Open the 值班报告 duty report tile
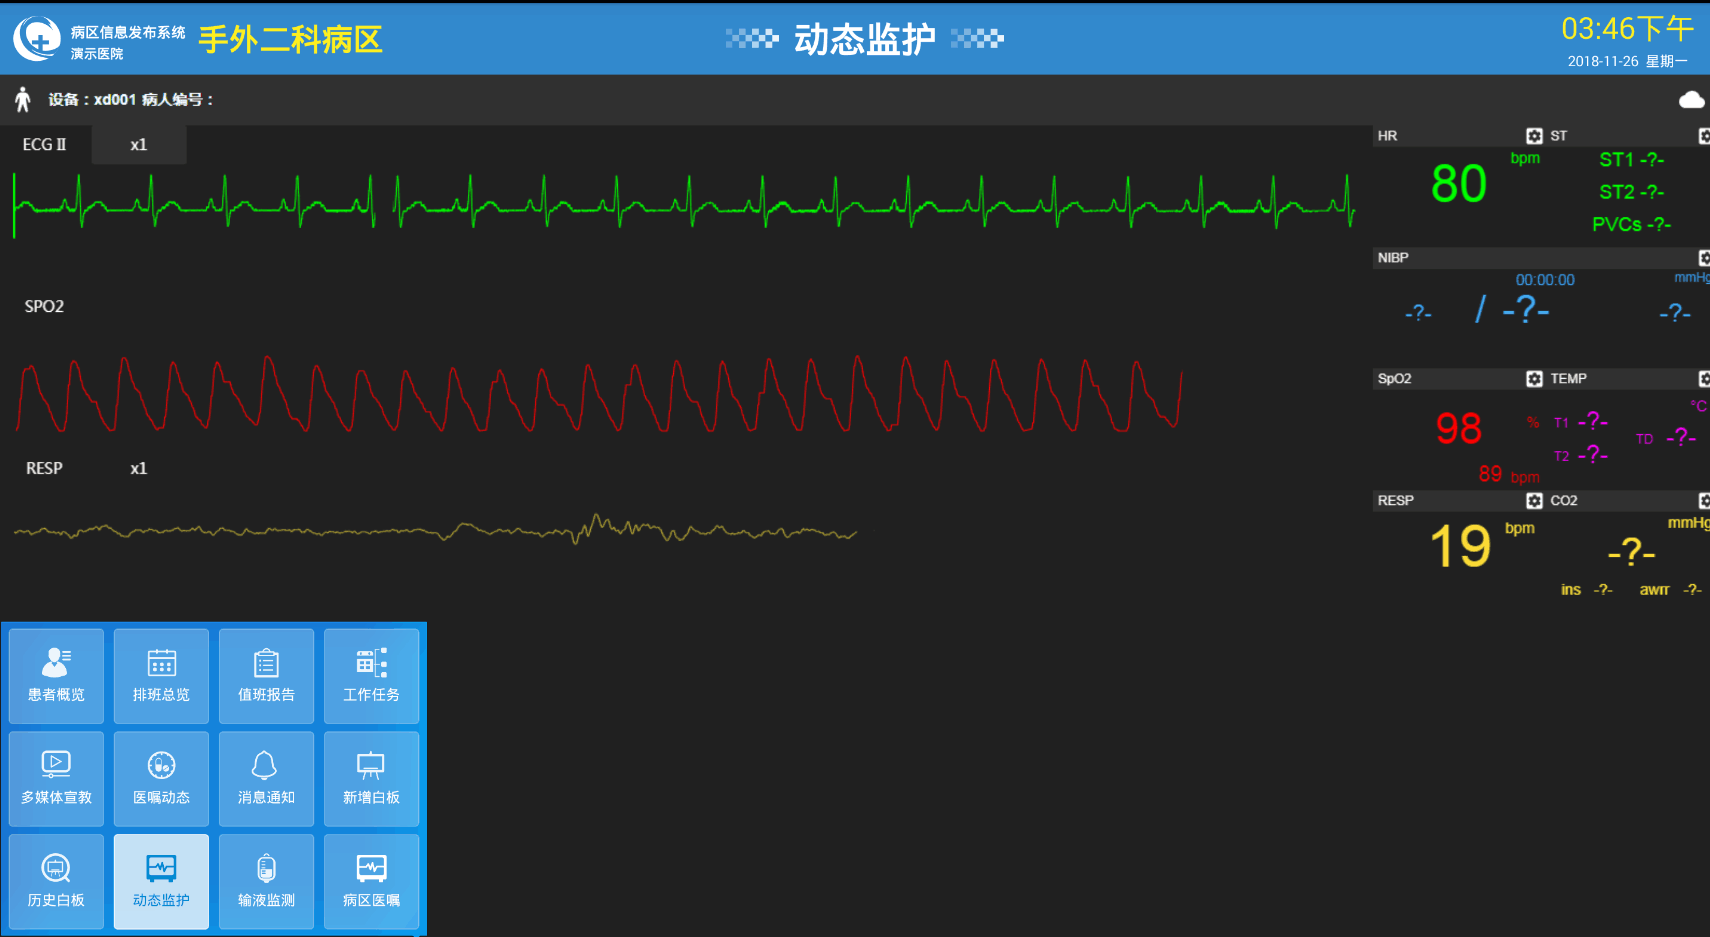Viewport: 1710px width, 937px height. click(266, 676)
